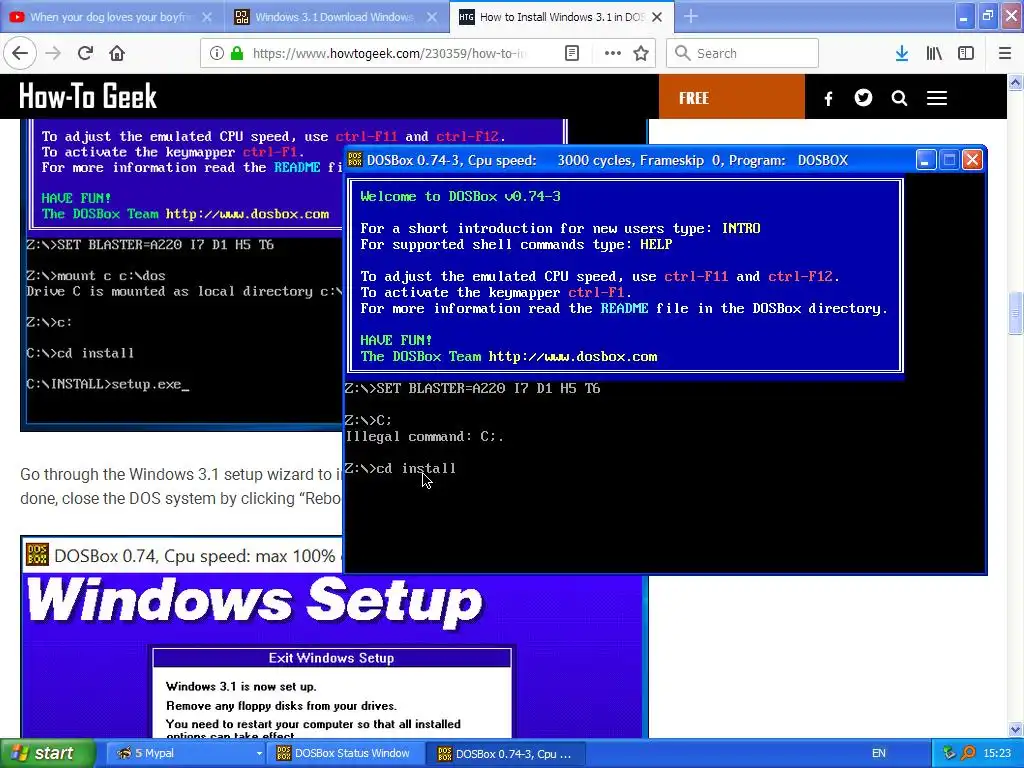The width and height of the screenshot is (1024, 768).
Task: Click the green padlock security icon
Action: 237,54
